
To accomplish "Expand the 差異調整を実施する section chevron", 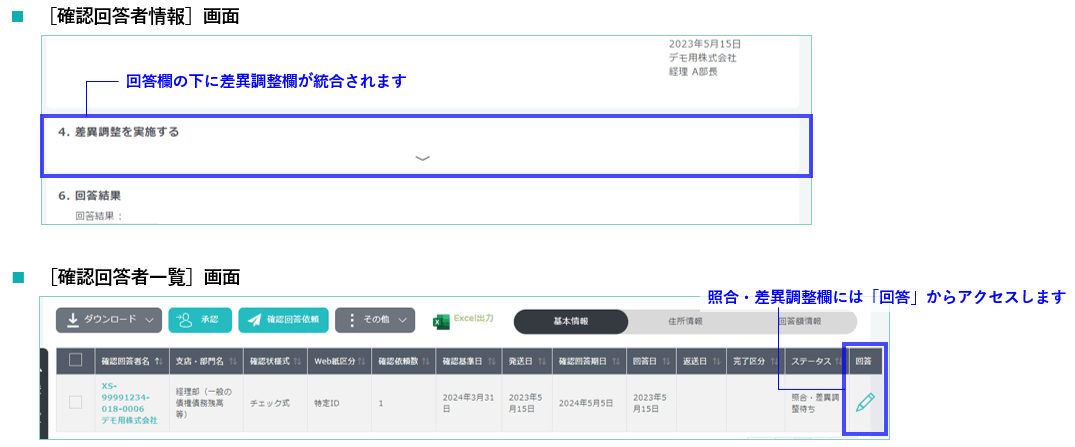I will coord(422,158).
